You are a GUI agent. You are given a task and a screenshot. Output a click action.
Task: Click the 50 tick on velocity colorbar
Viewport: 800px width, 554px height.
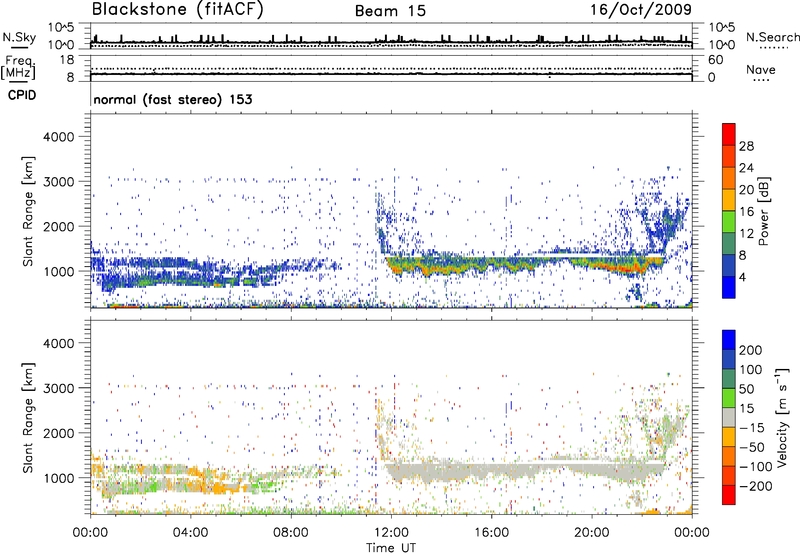(746, 389)
